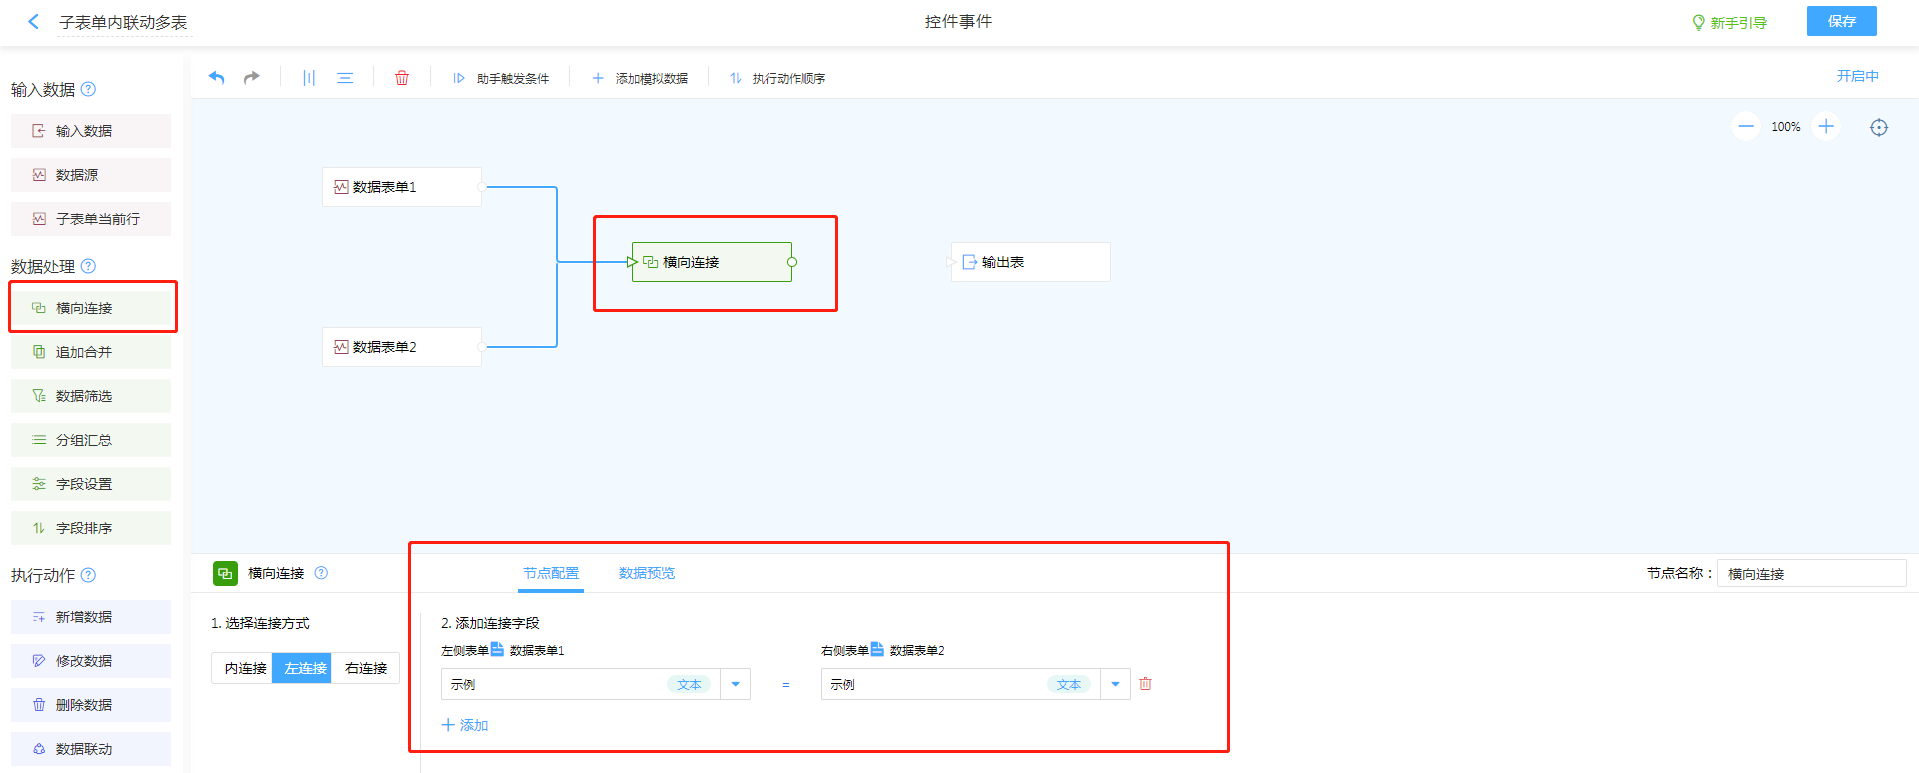This screenshot has height=773, width=1919.
Task: Click 添加 to add join field
Action: pos(465,725)
